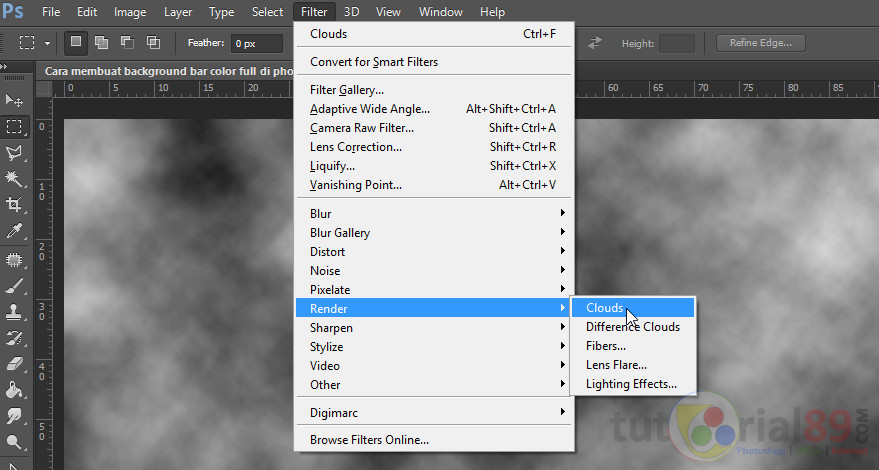
Task: Choose Add to selection mode
Action: click(101, 43)
